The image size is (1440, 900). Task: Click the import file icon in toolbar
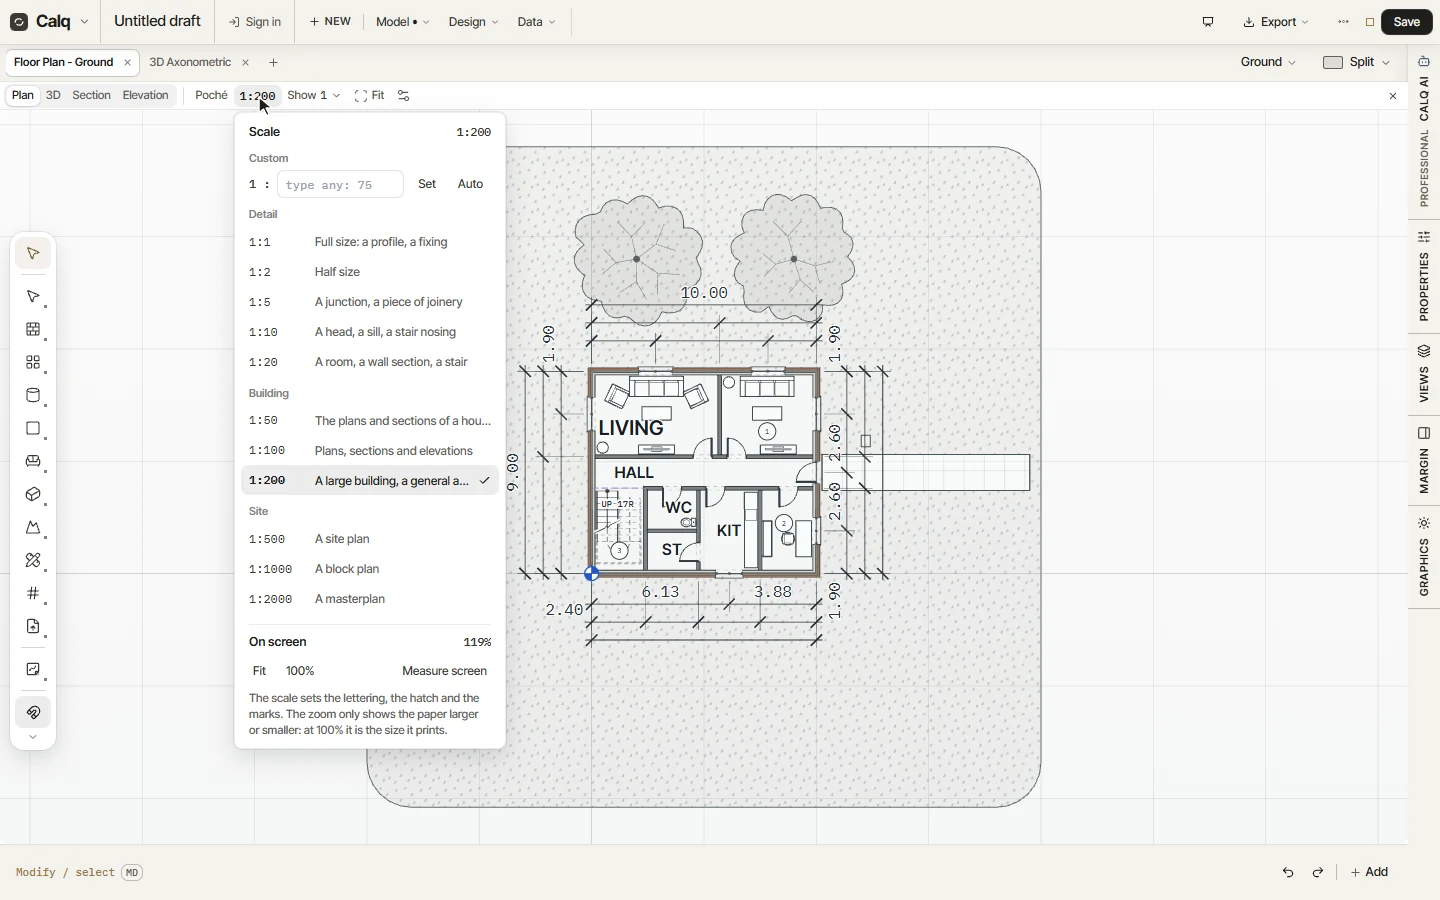pyautogui.click(x=33, y=627)
